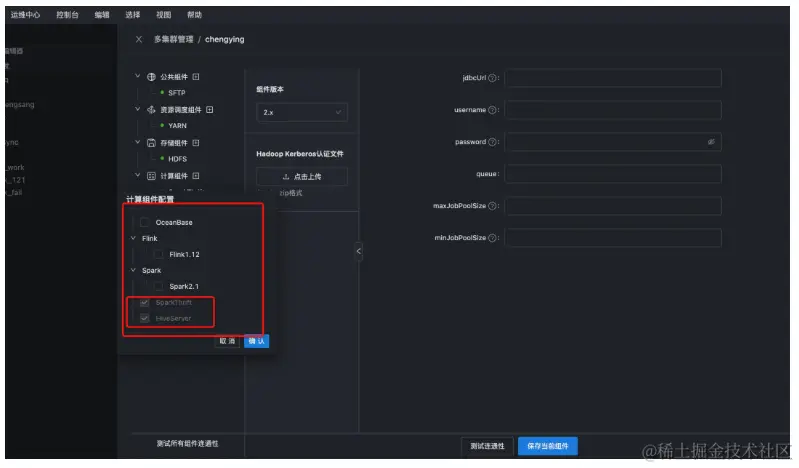Collapse the middle panel with the arrow handle
This screenshot has width=799, height=468.
[x=359, y=251]
